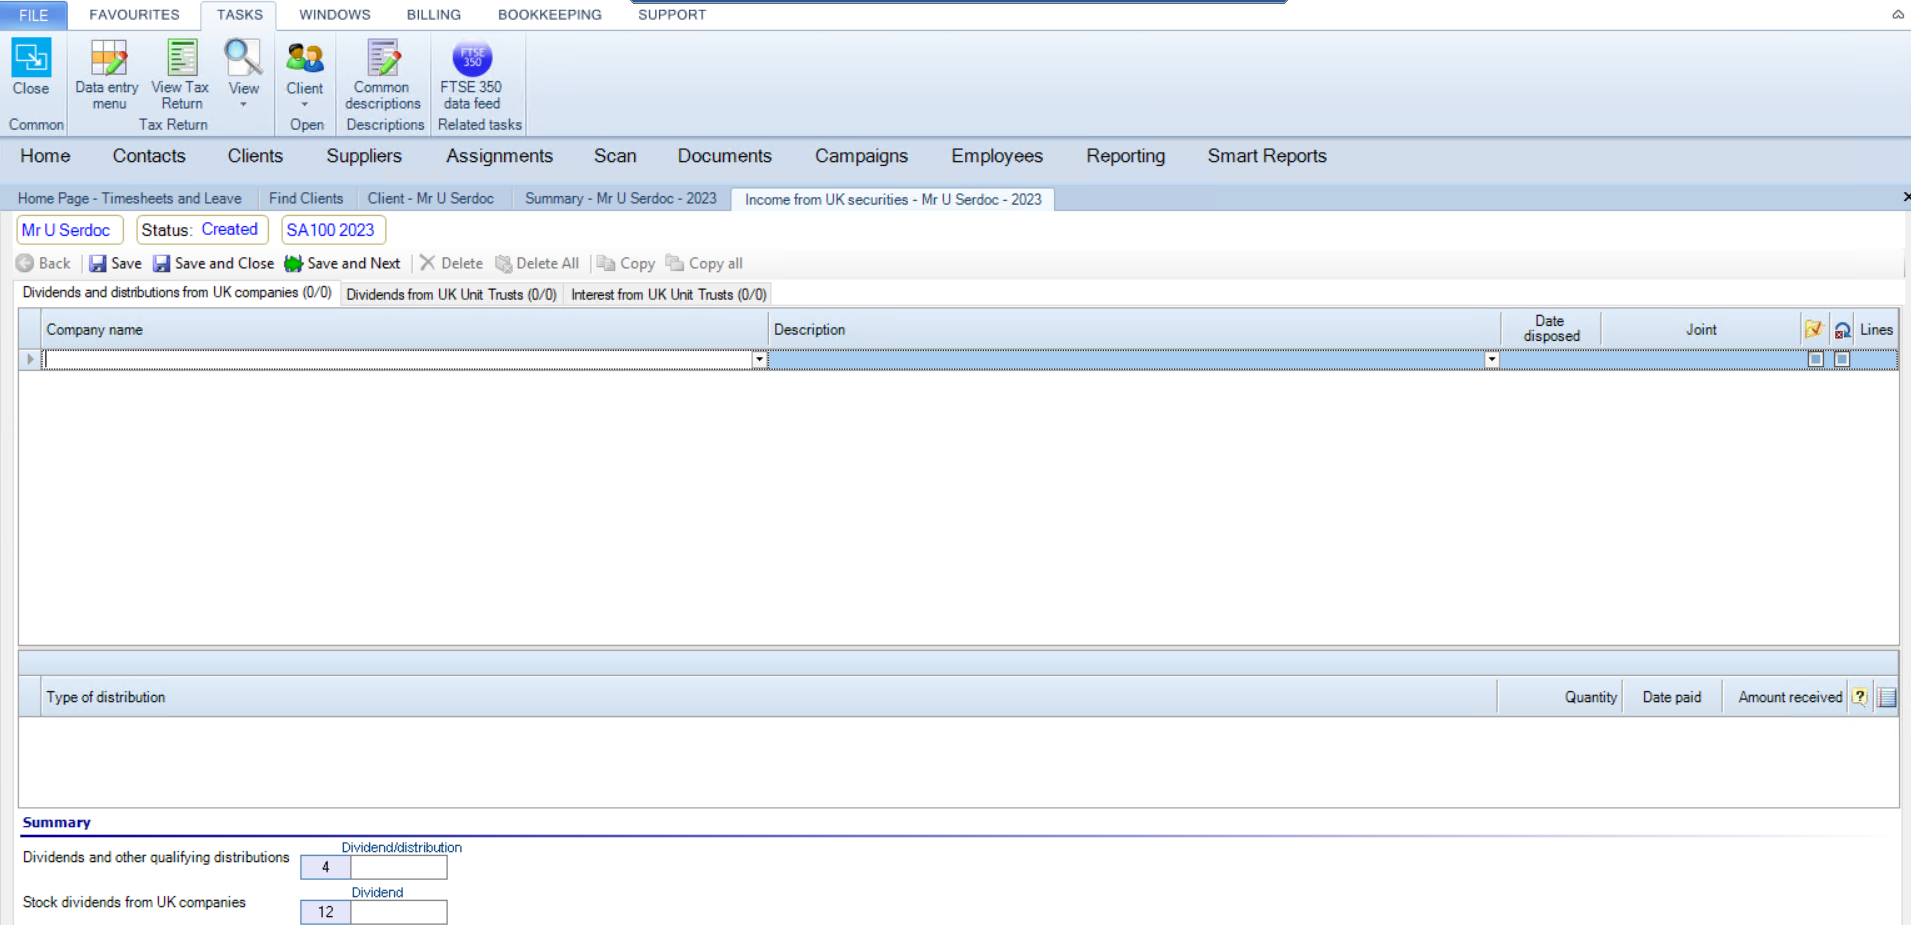Screen dimensions: 1911x925
Task: Click Copy all in toolbar
Action: [x=704, y=263]
